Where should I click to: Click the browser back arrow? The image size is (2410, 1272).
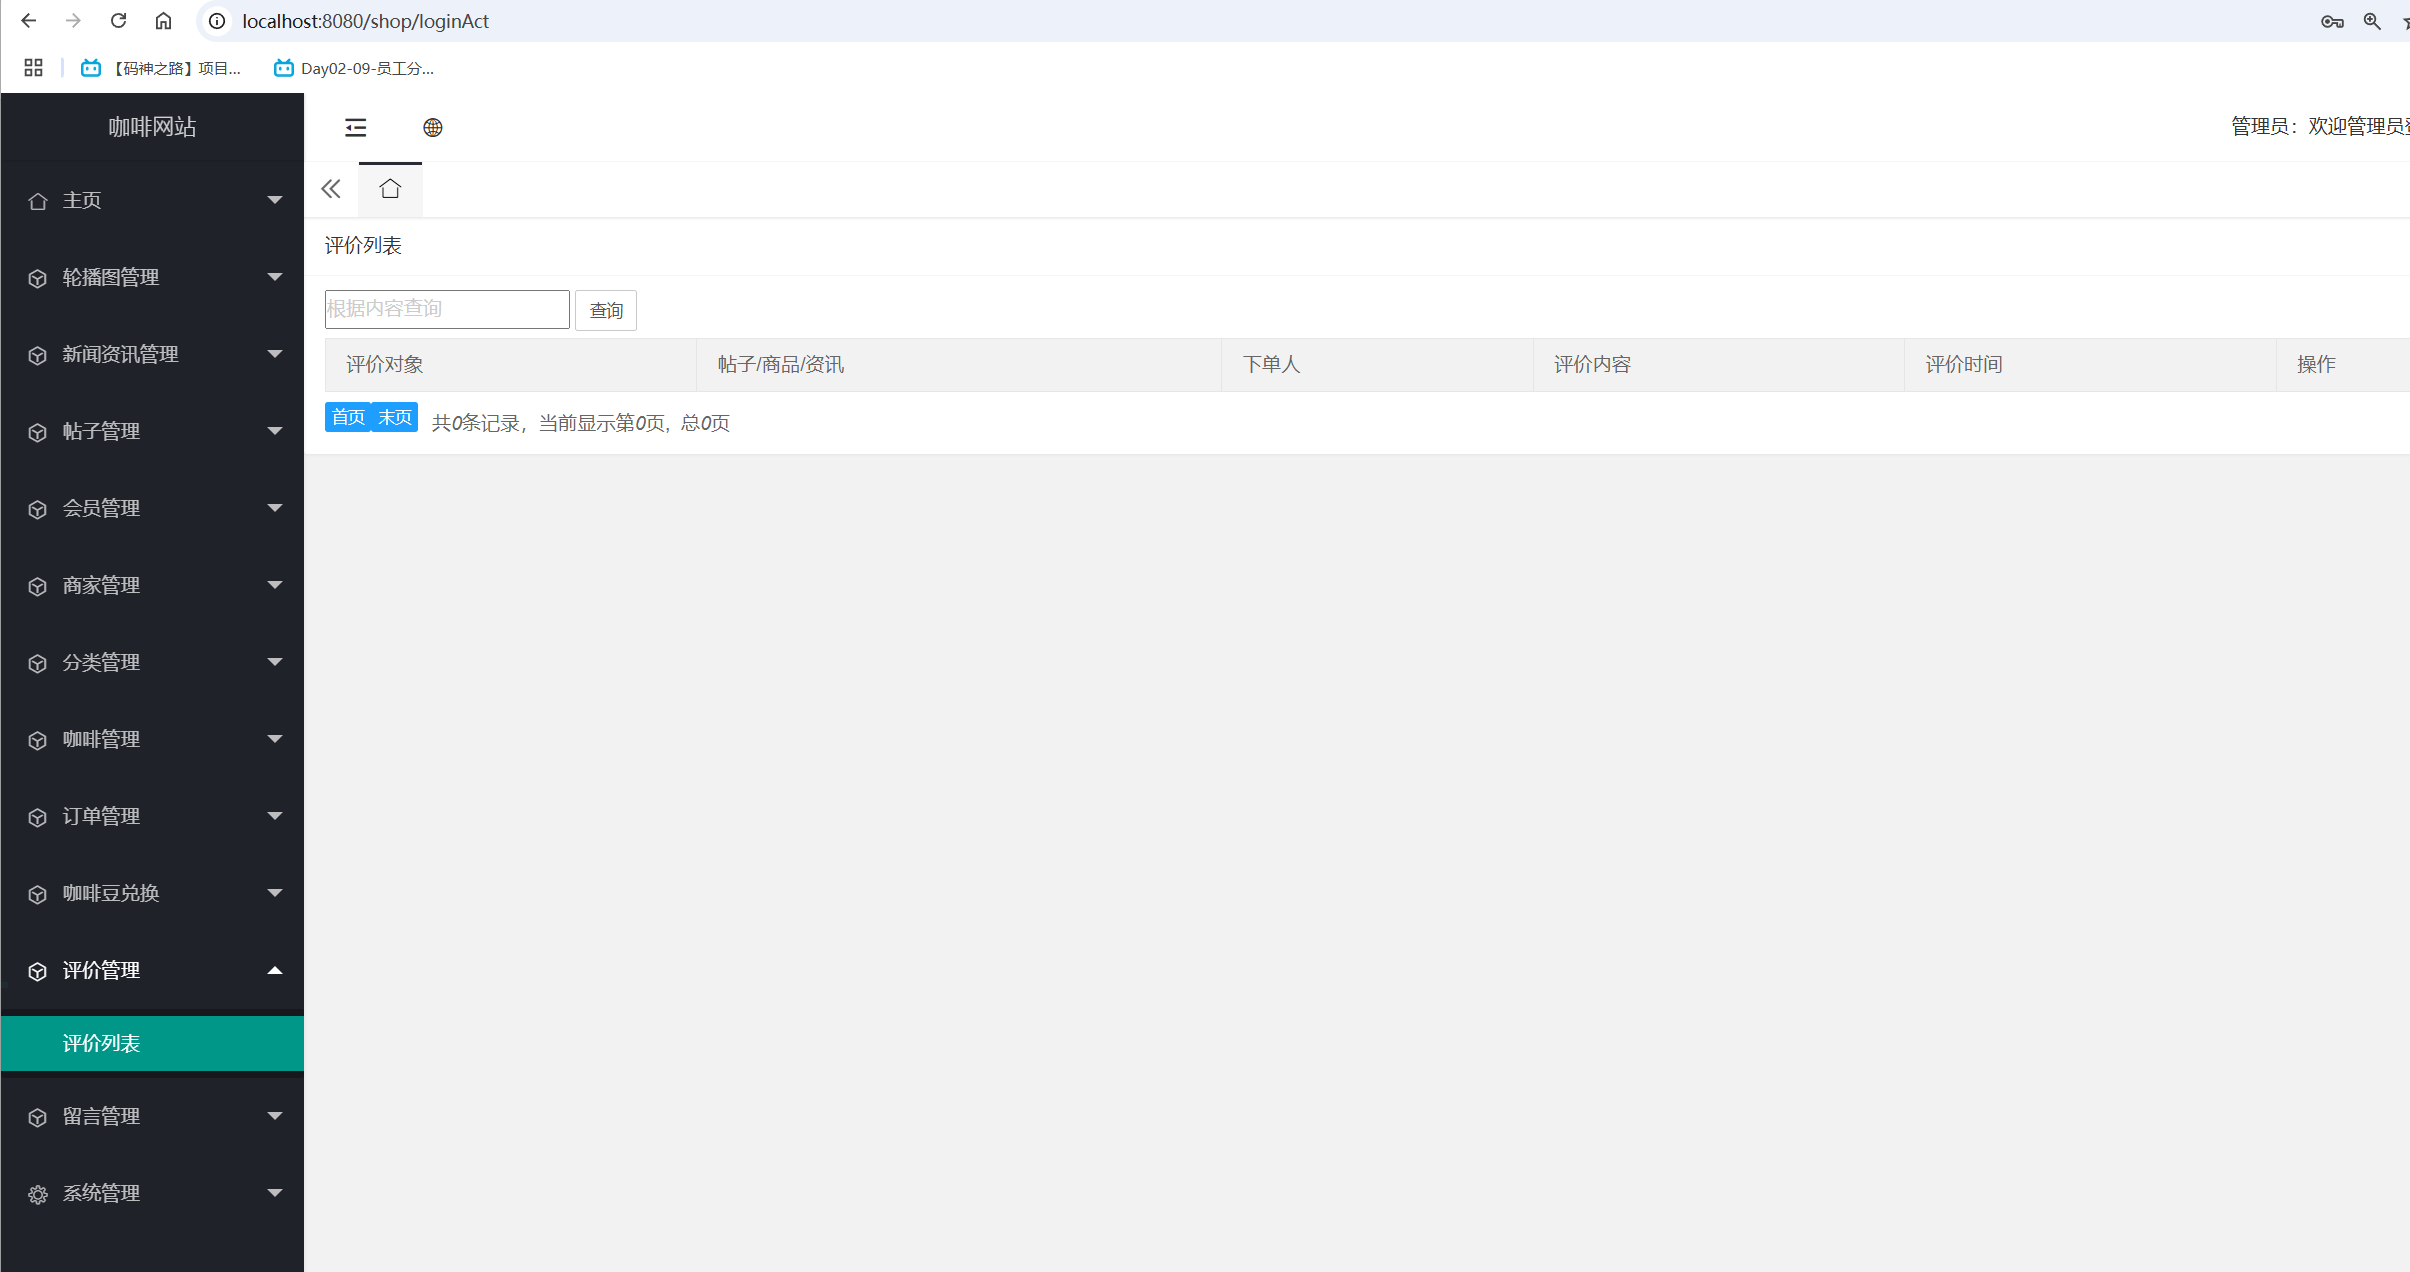coord(29,21)
